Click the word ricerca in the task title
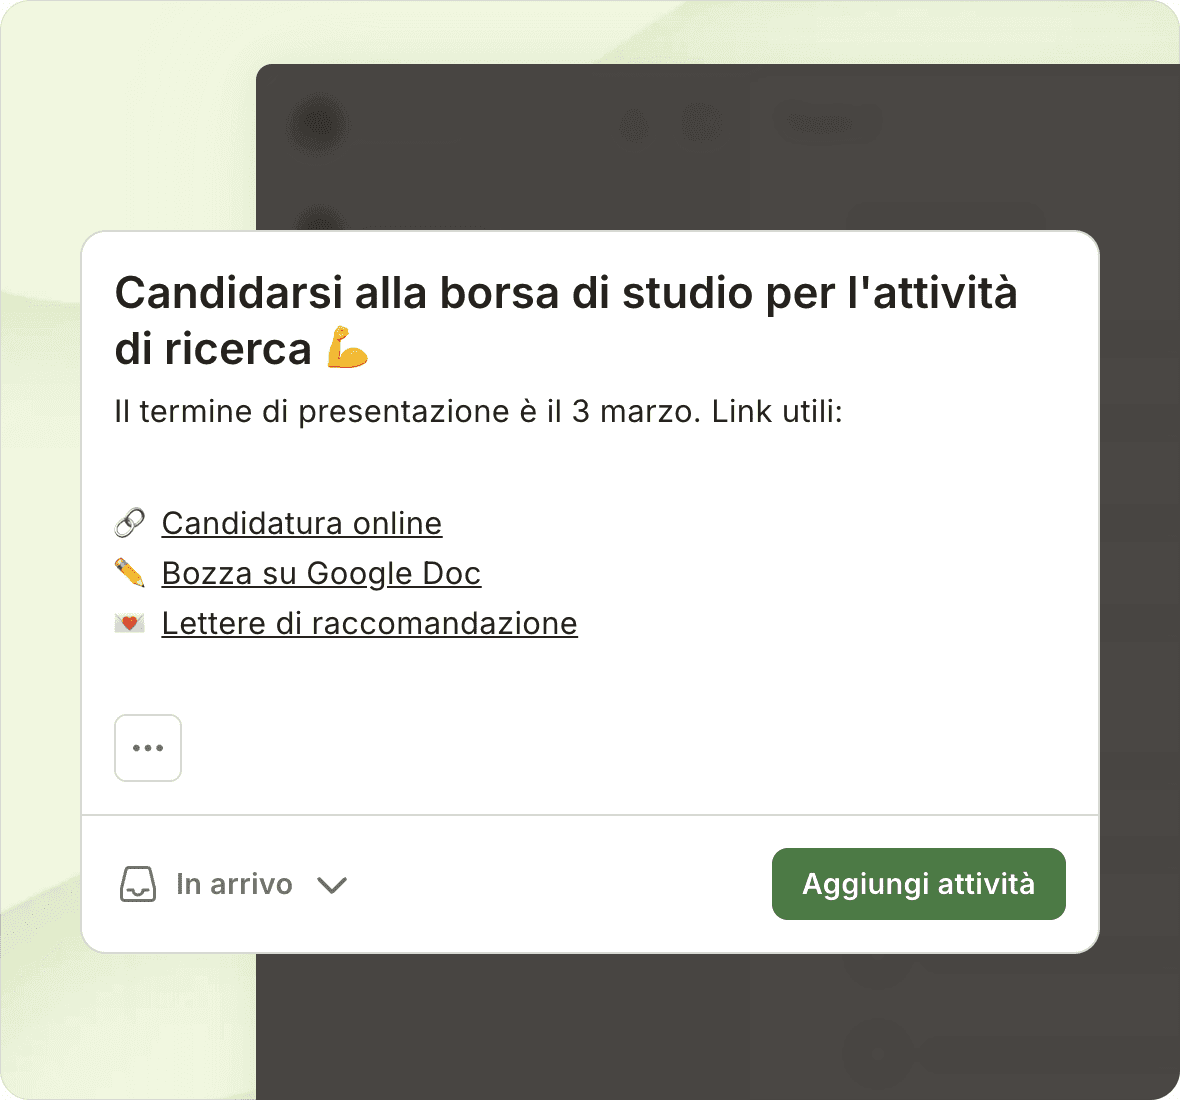The width and height of the screenshot is (1180, 1100). (x=238, y=349)
